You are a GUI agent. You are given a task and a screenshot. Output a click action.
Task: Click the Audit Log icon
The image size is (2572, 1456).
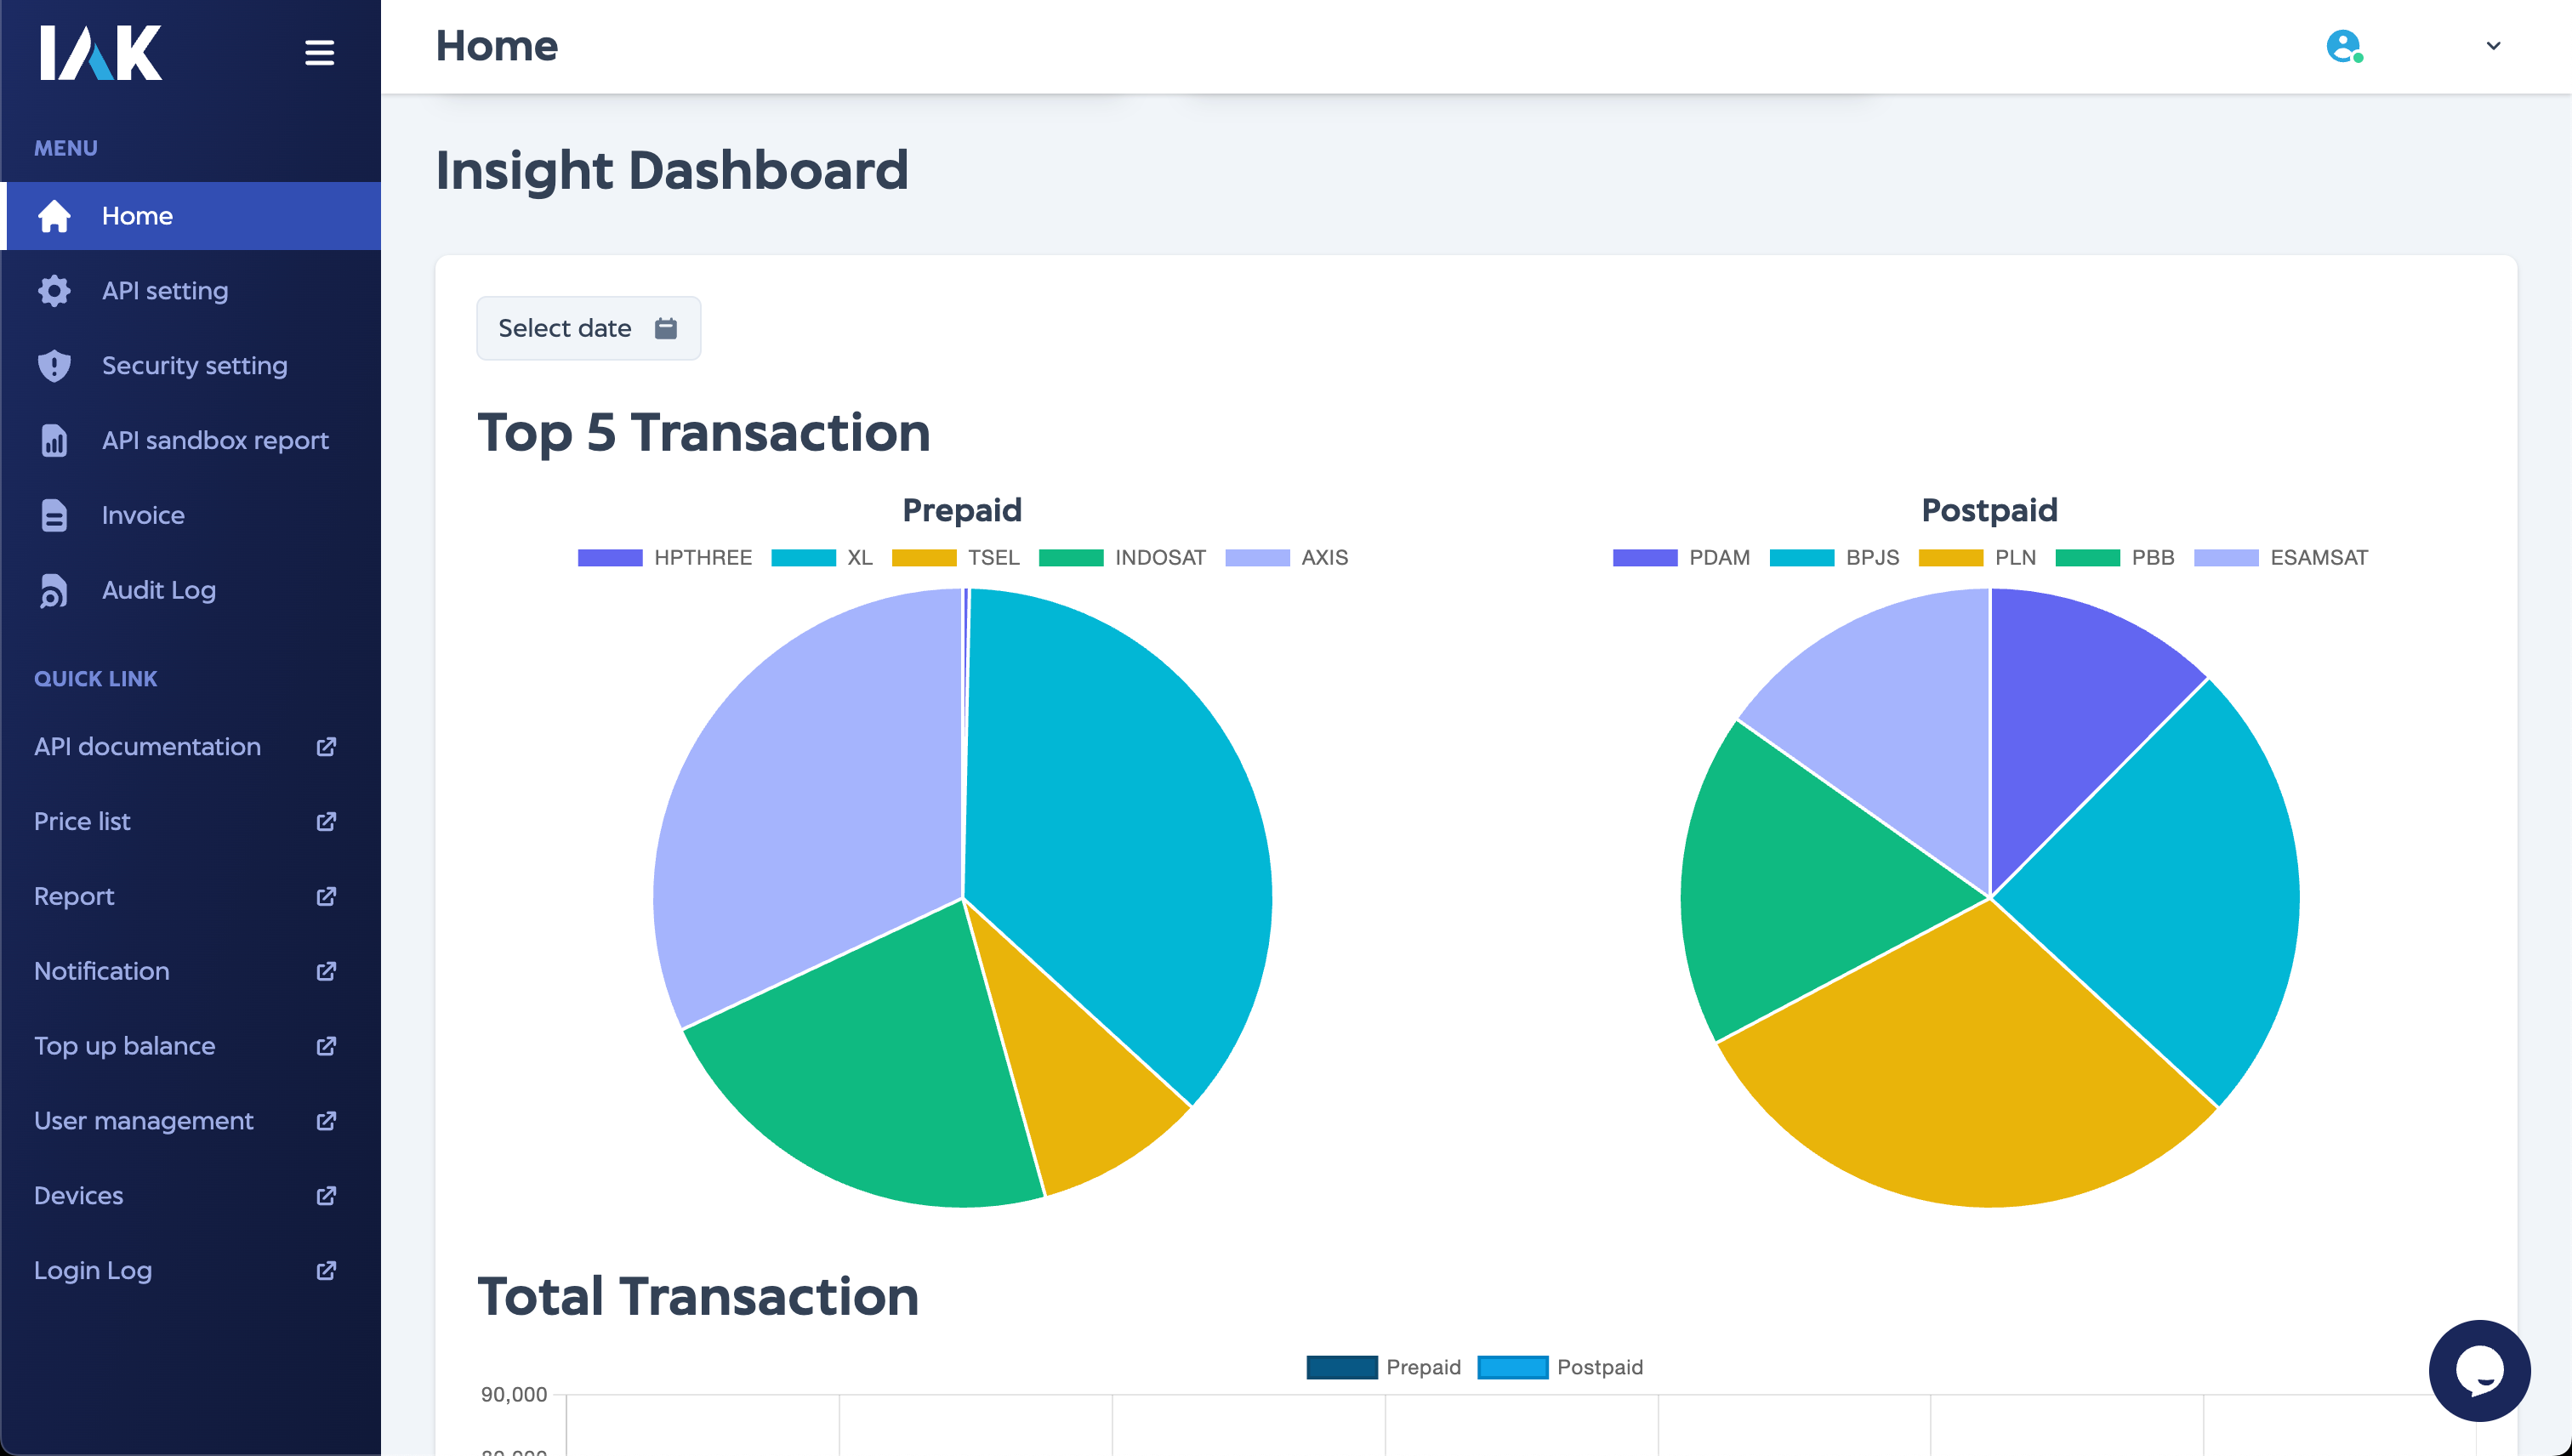click(54, 590)
